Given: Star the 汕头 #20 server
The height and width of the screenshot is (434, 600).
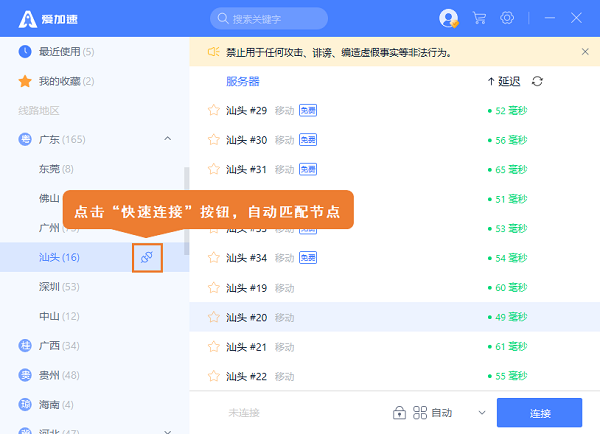Looking at the screenshot, I should tap(213, 317).
